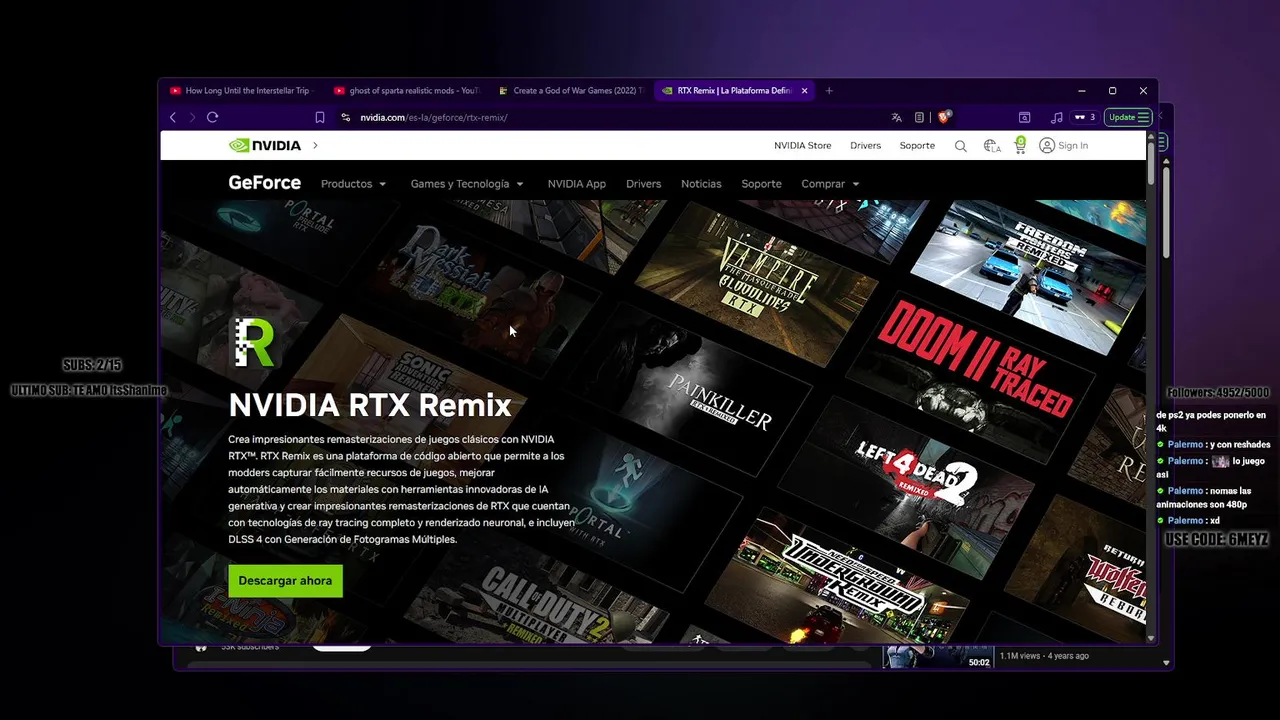Click the scrollbar down arrow
The image size is (1280, 720).
(1151, 637)
